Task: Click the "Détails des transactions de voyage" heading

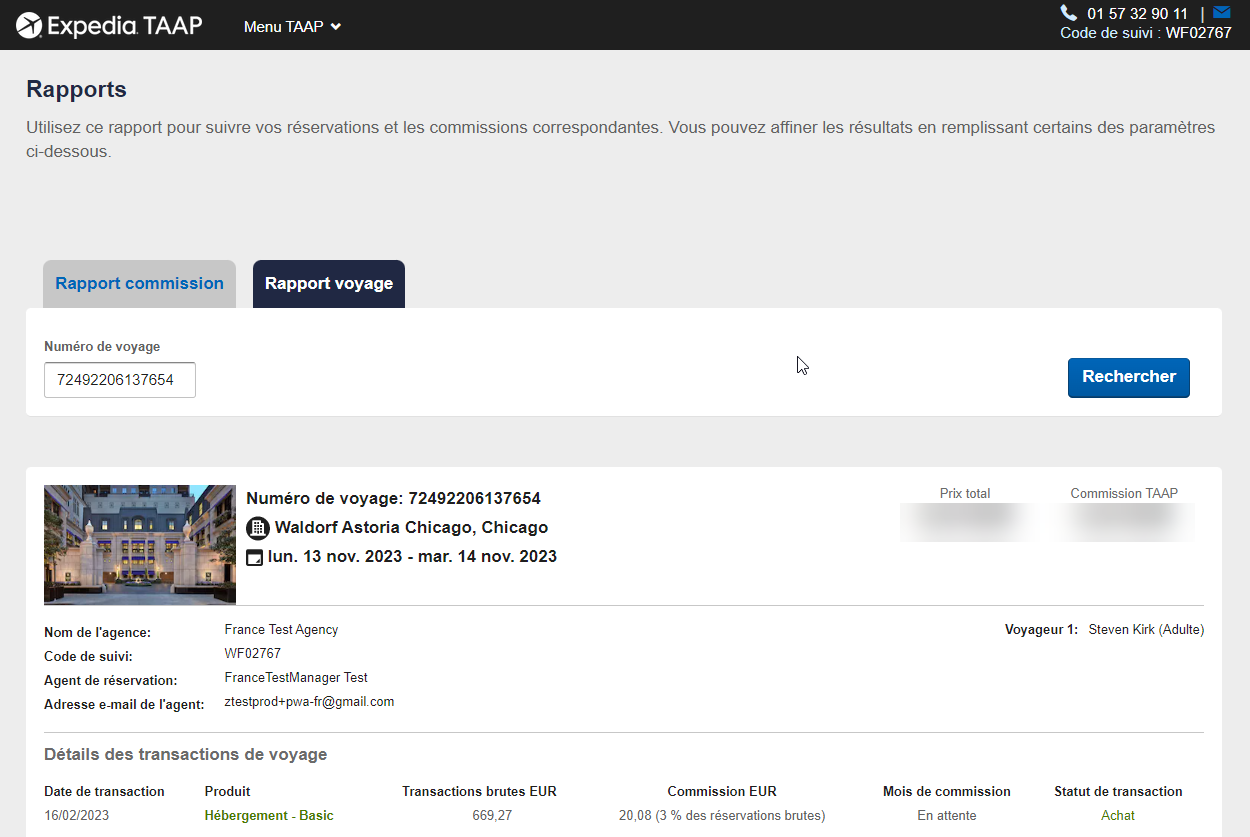Action: pyautogui.click(x=185, y=755)
